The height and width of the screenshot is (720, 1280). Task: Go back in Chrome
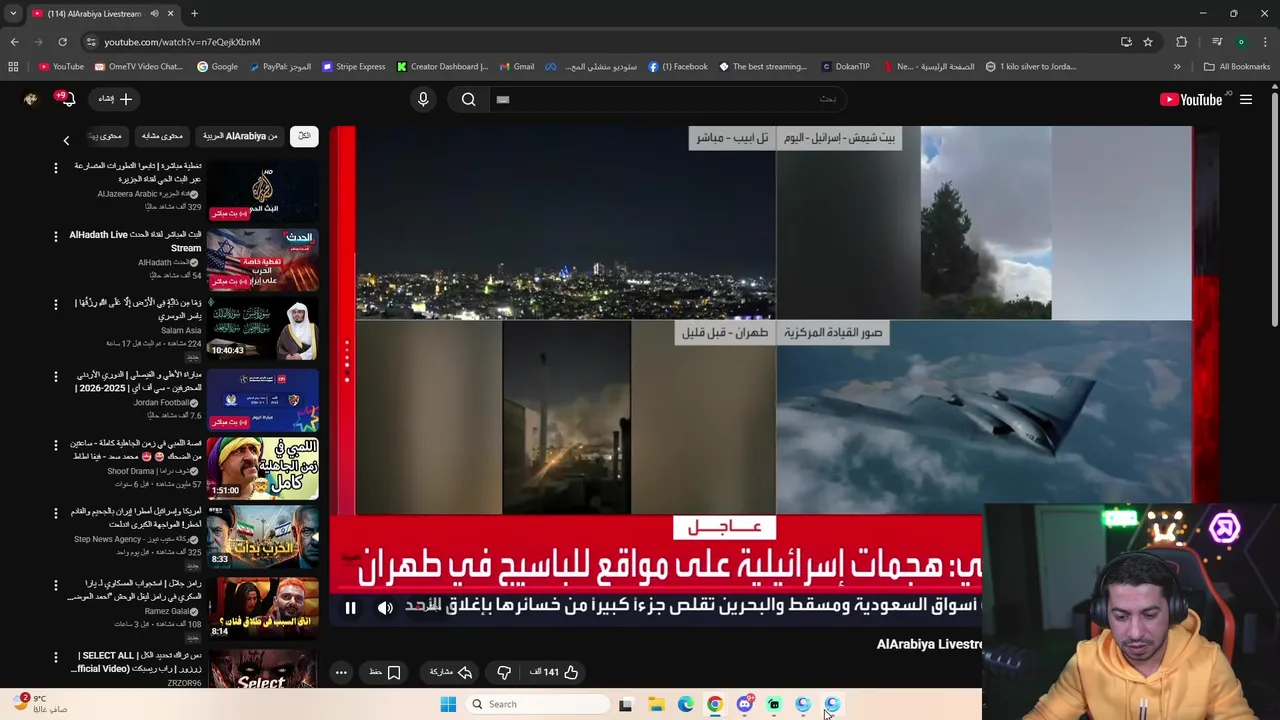(x=14, y=42)
